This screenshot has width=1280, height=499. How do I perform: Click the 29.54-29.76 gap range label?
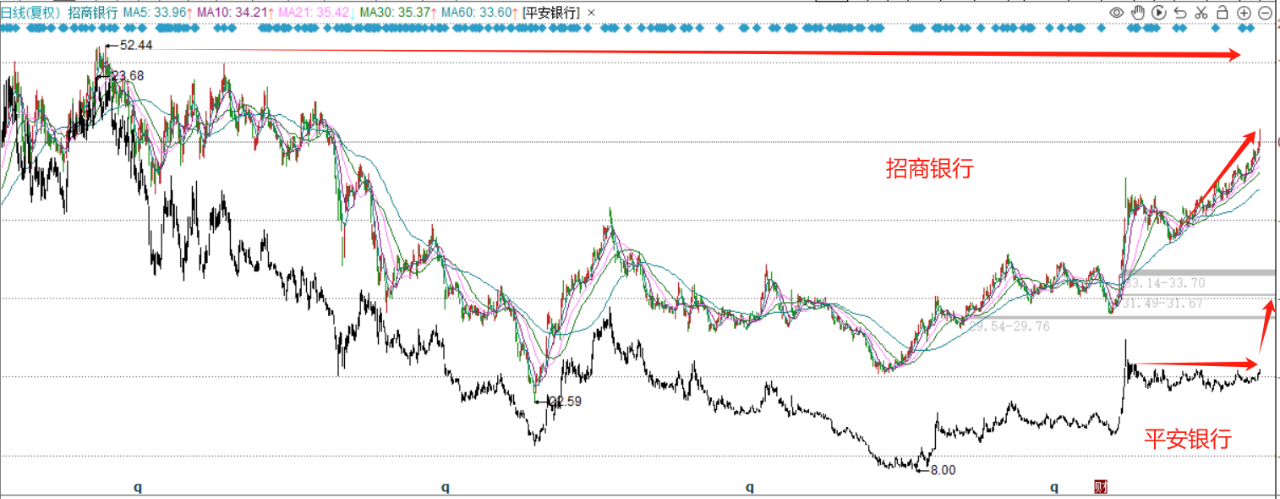pos(1008,326)
